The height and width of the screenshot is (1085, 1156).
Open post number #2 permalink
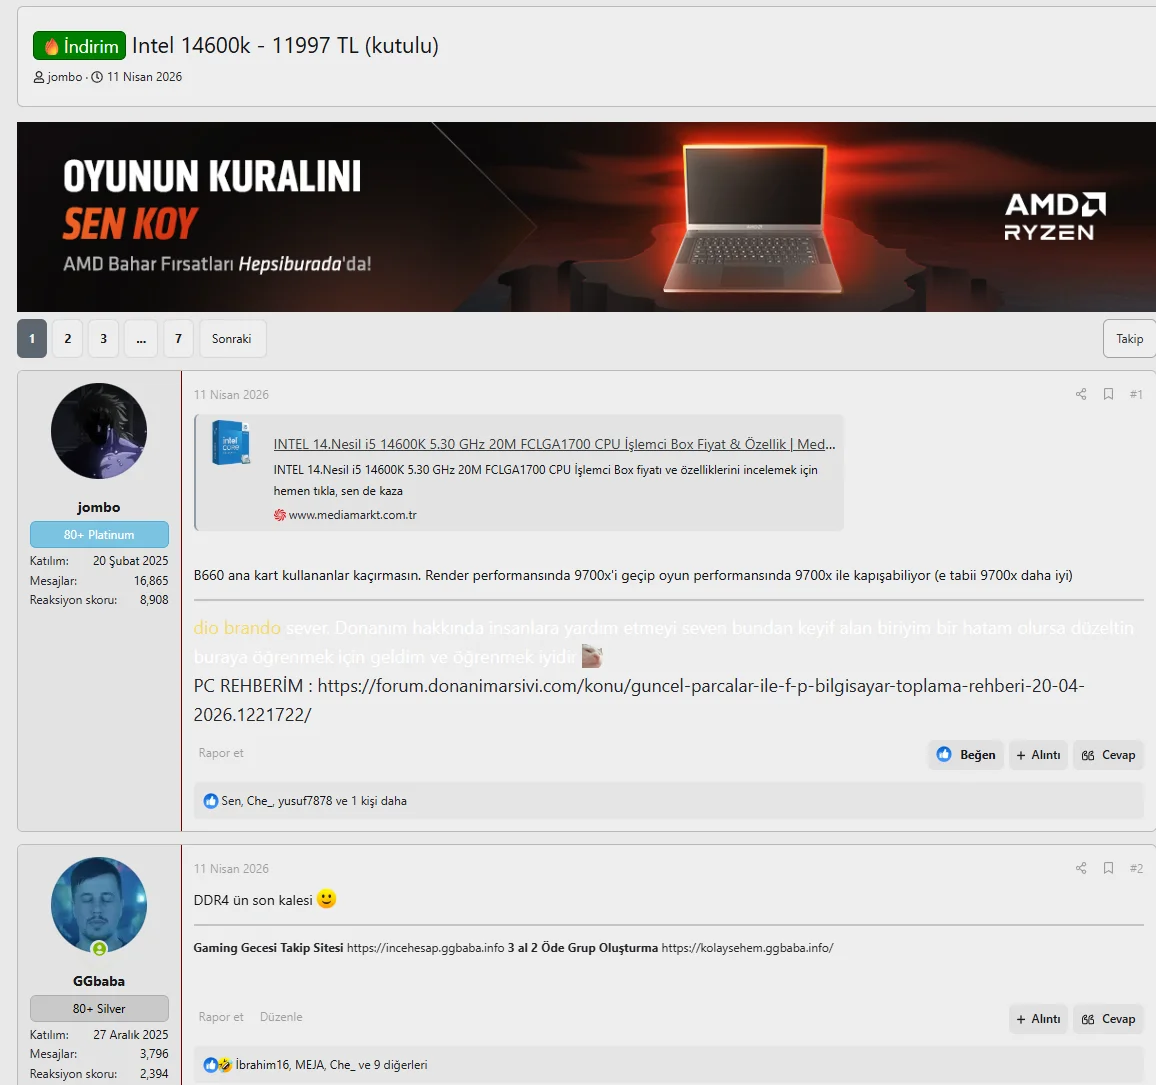(x=1136, y=868)
